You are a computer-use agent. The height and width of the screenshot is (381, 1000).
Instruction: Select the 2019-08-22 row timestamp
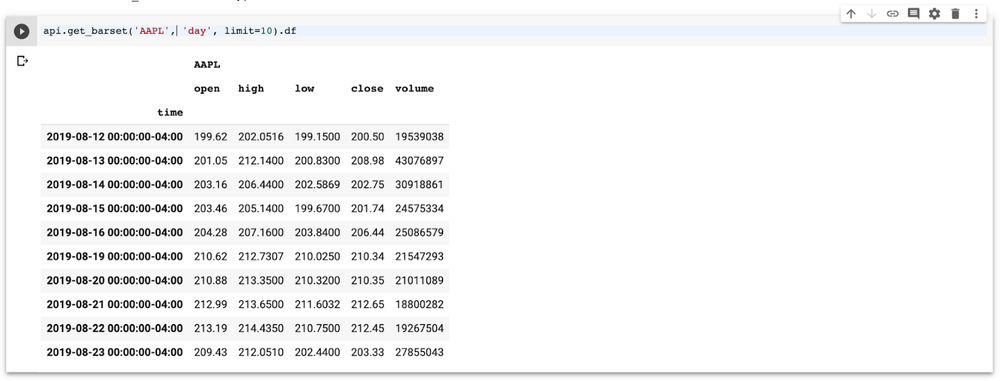tap(115, 328)
